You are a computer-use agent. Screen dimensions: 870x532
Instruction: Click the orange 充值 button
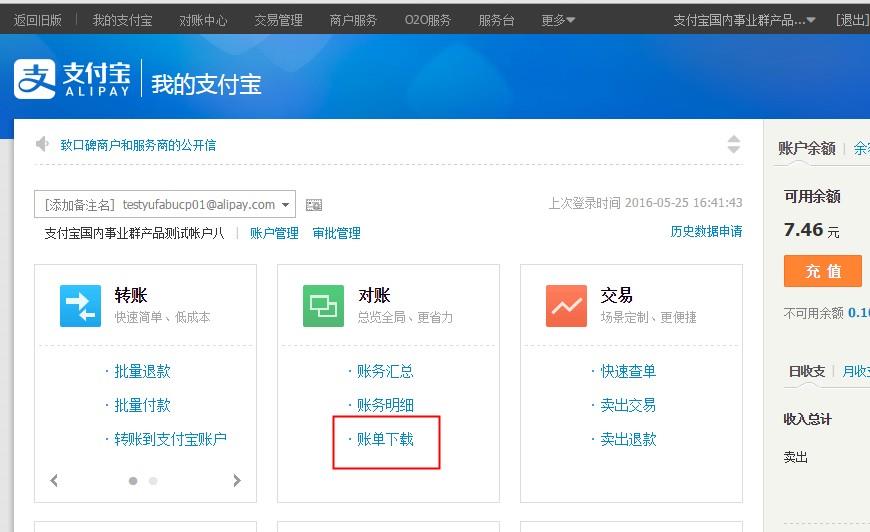click(823, 271)
